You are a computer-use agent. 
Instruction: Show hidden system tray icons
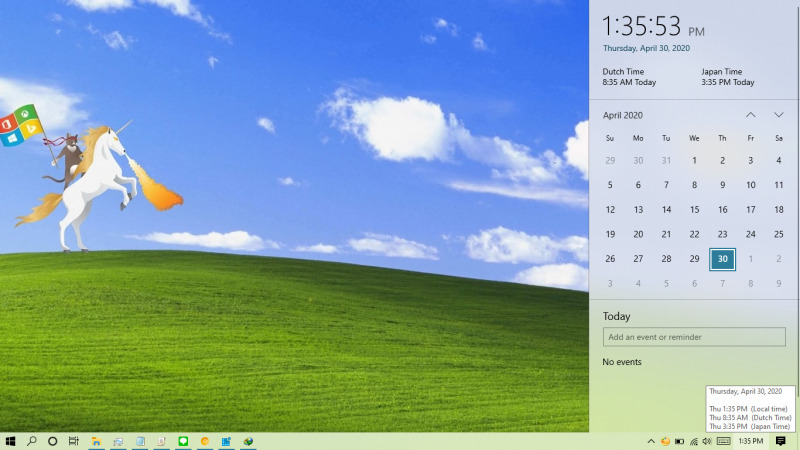651,441
